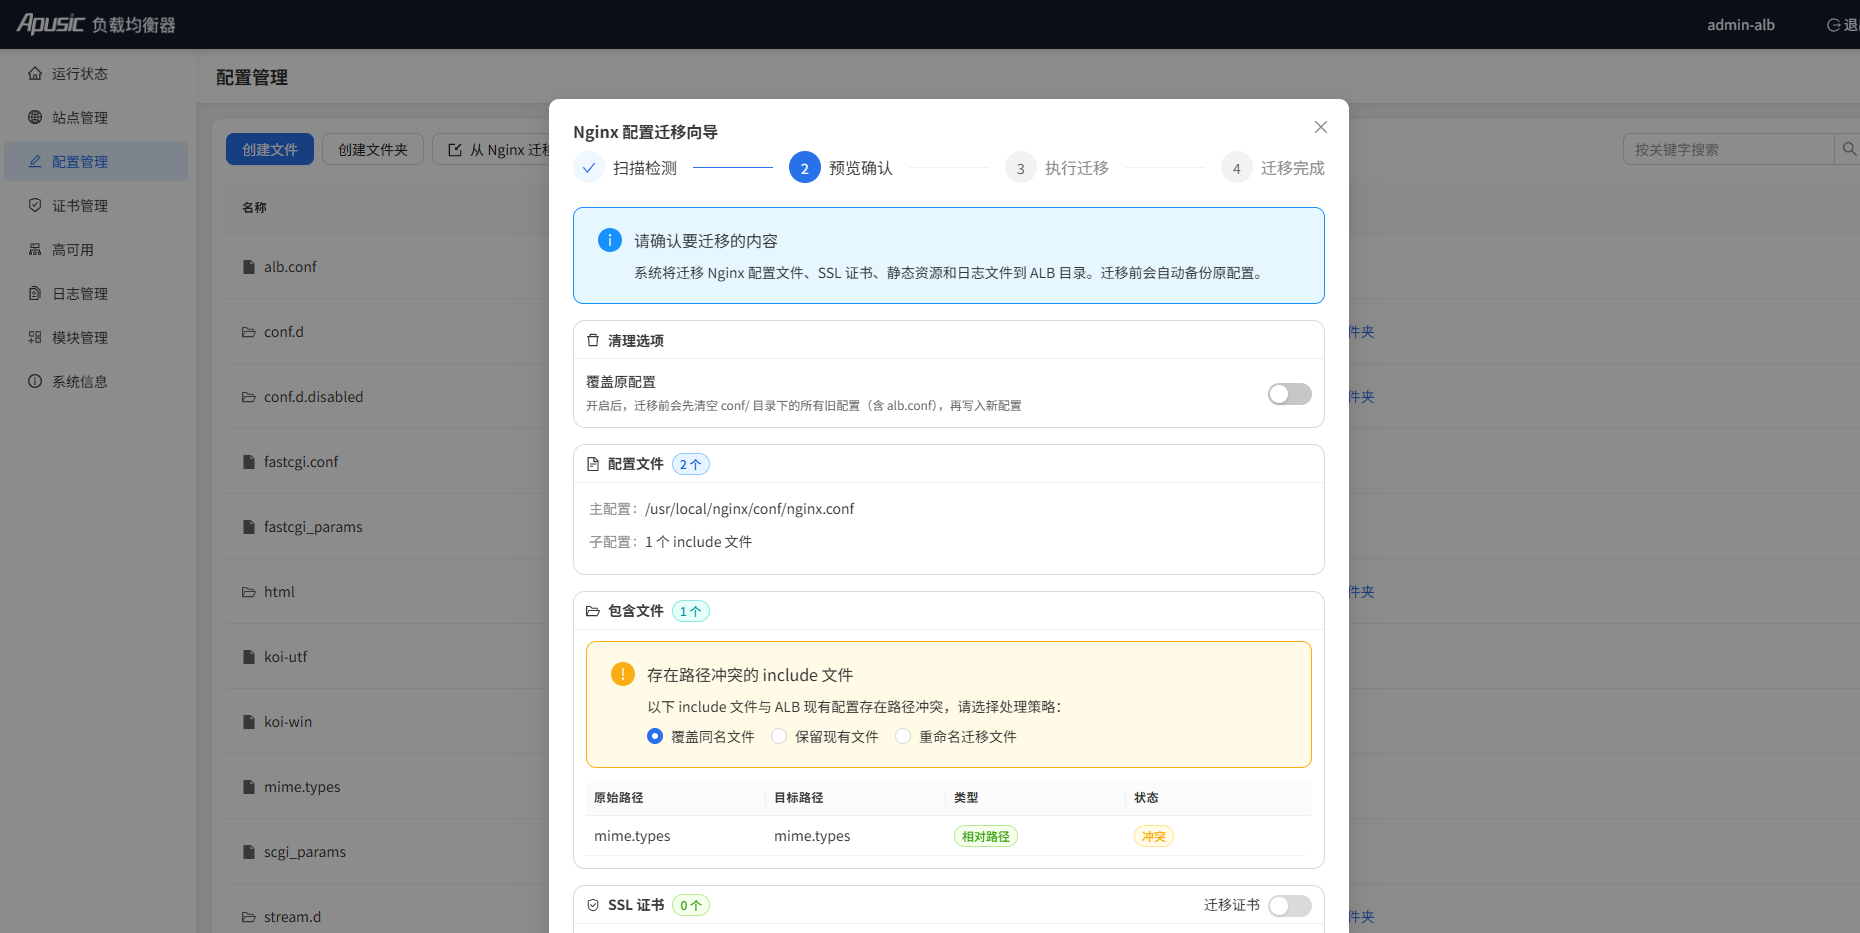Open 运行状态 in the sidebar menu
The image size is (1860, 933).
coord(96,73)
